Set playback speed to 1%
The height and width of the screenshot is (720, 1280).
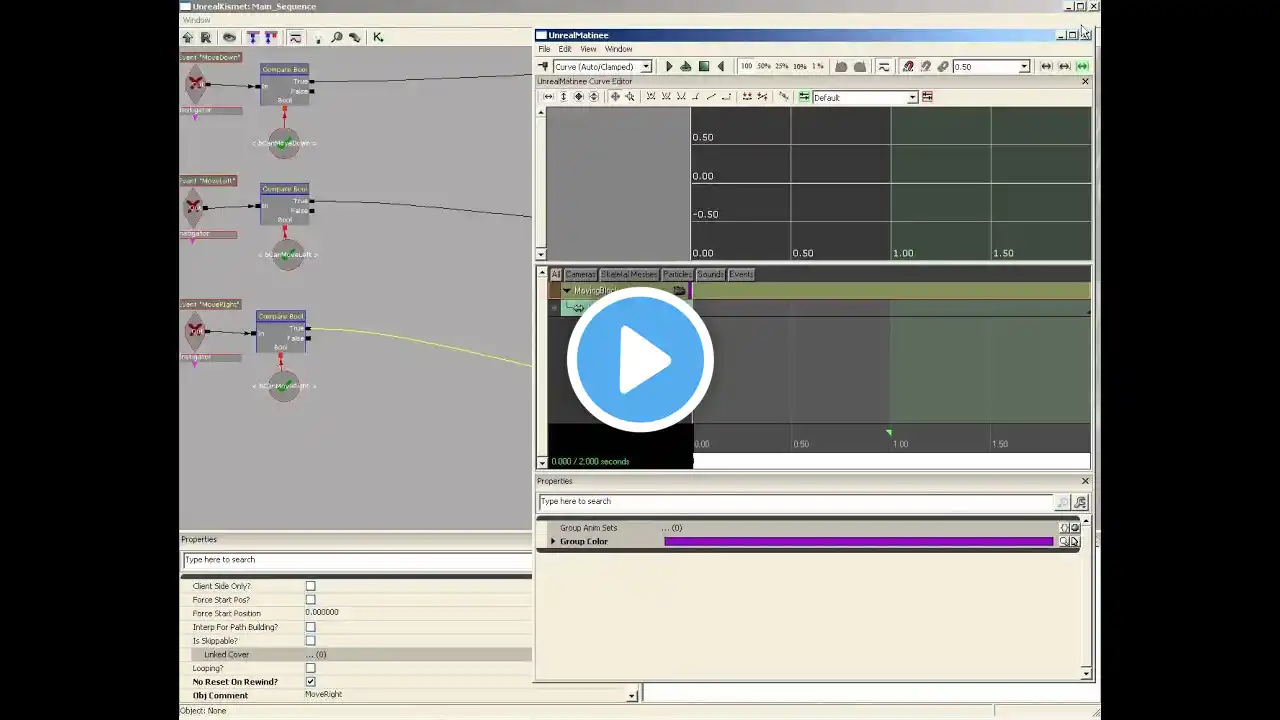pyautogui.click(x=818, y=67)
